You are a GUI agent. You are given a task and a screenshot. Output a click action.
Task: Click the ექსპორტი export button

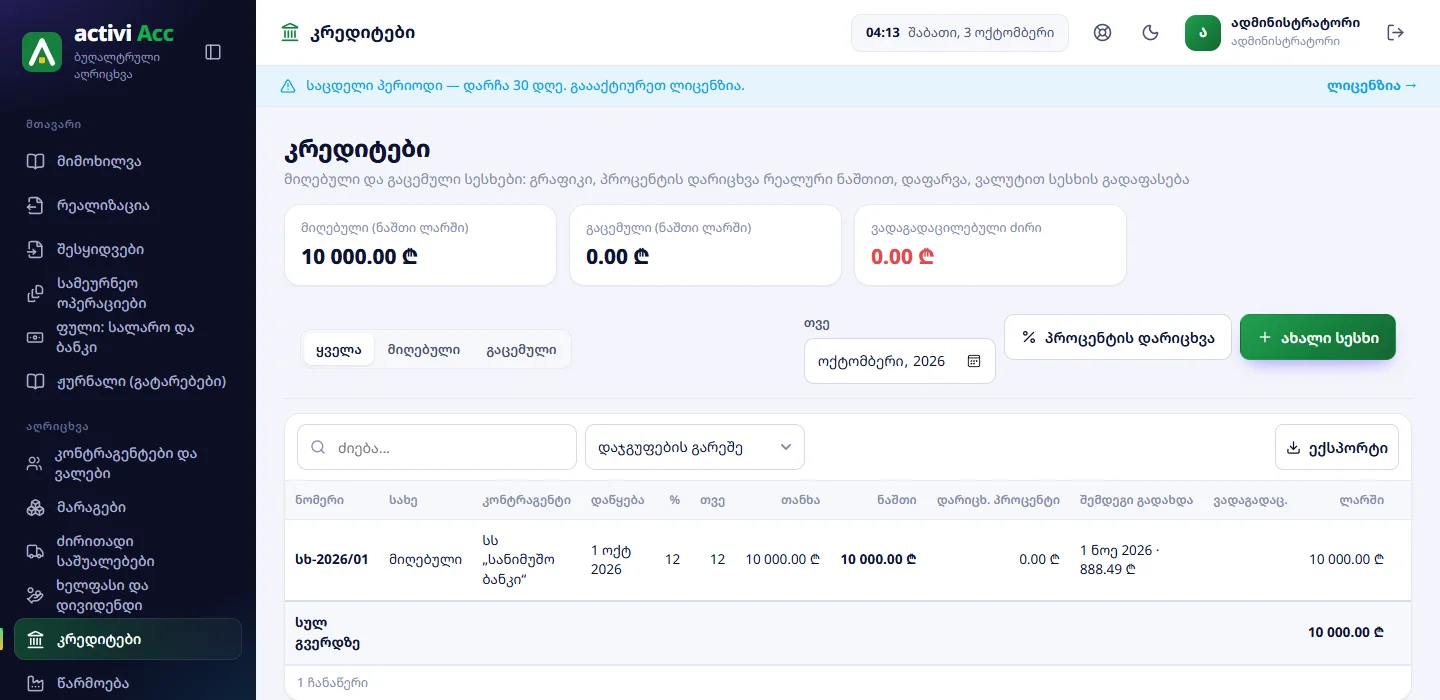(x=1337, y=447)
